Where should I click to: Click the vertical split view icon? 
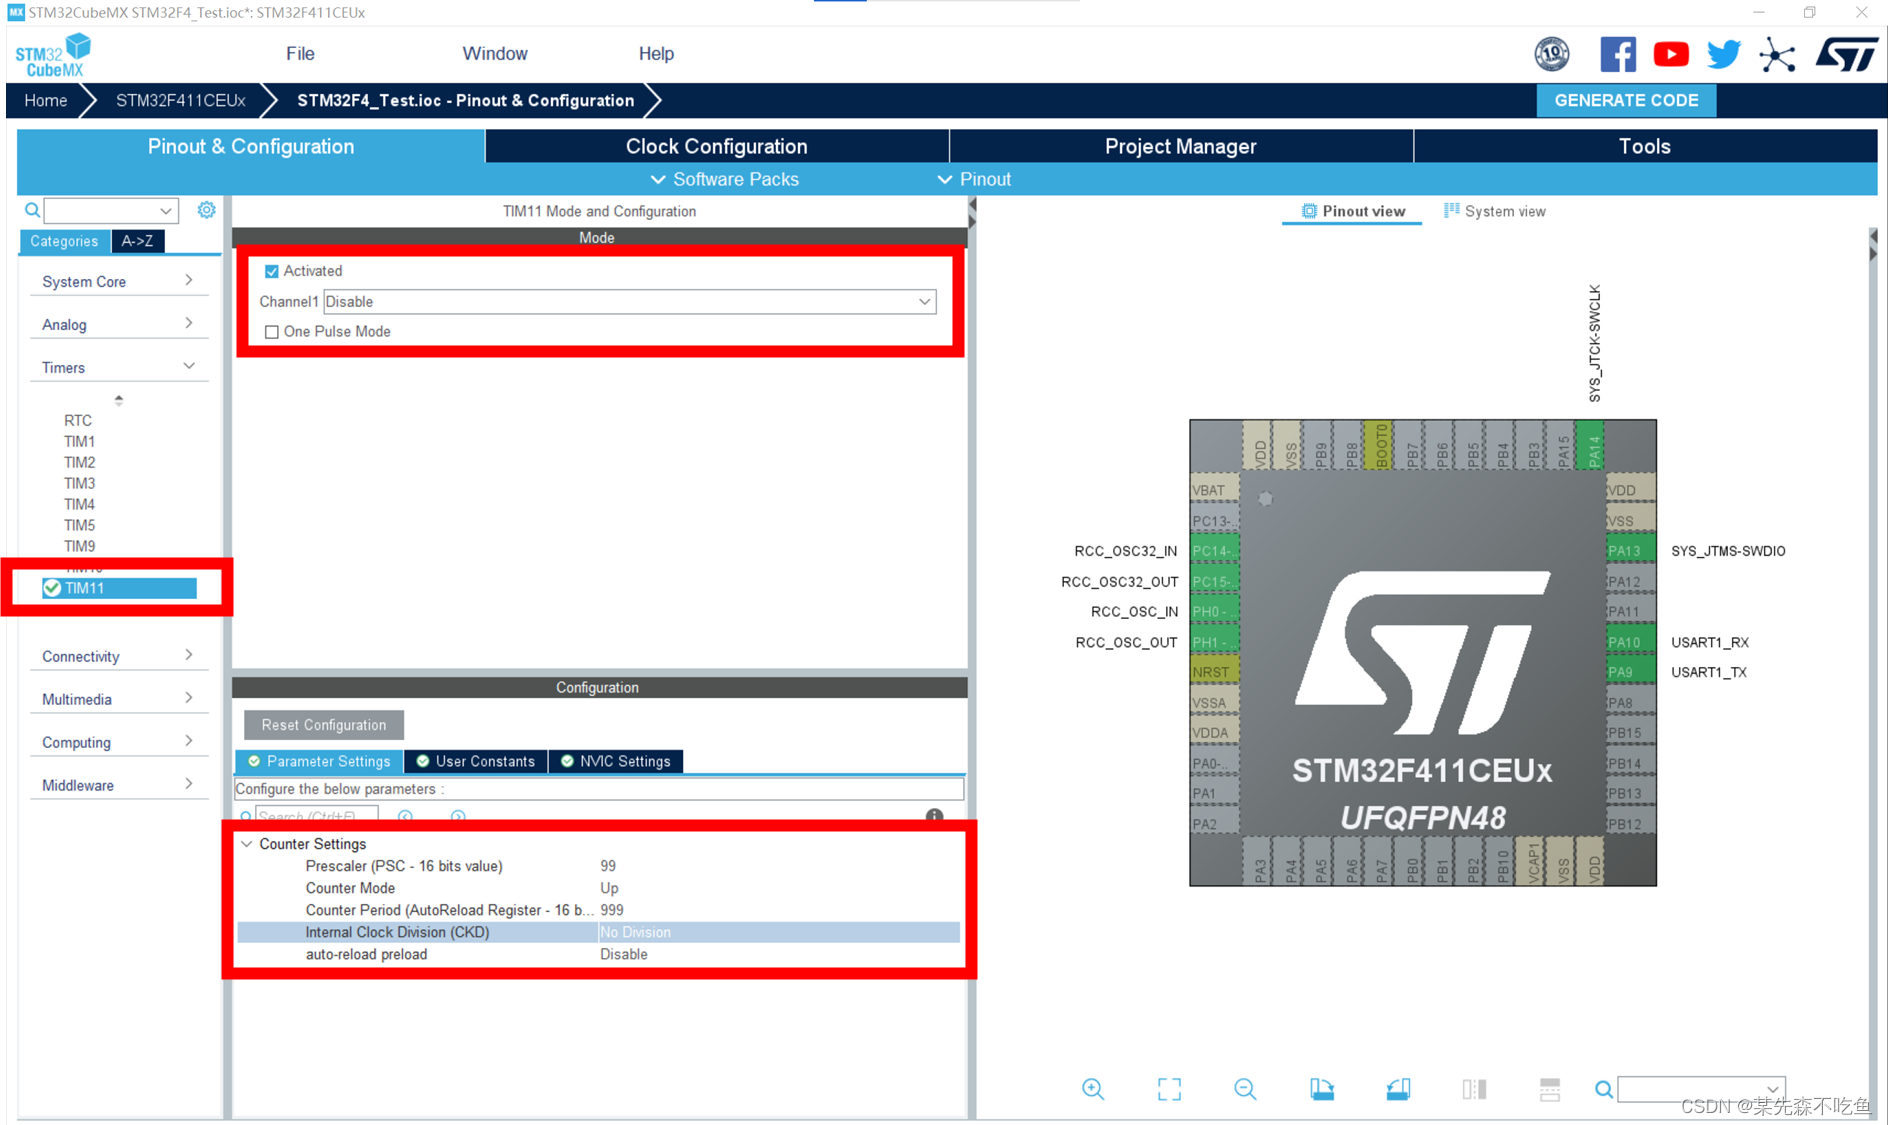click(1474, 1089)
